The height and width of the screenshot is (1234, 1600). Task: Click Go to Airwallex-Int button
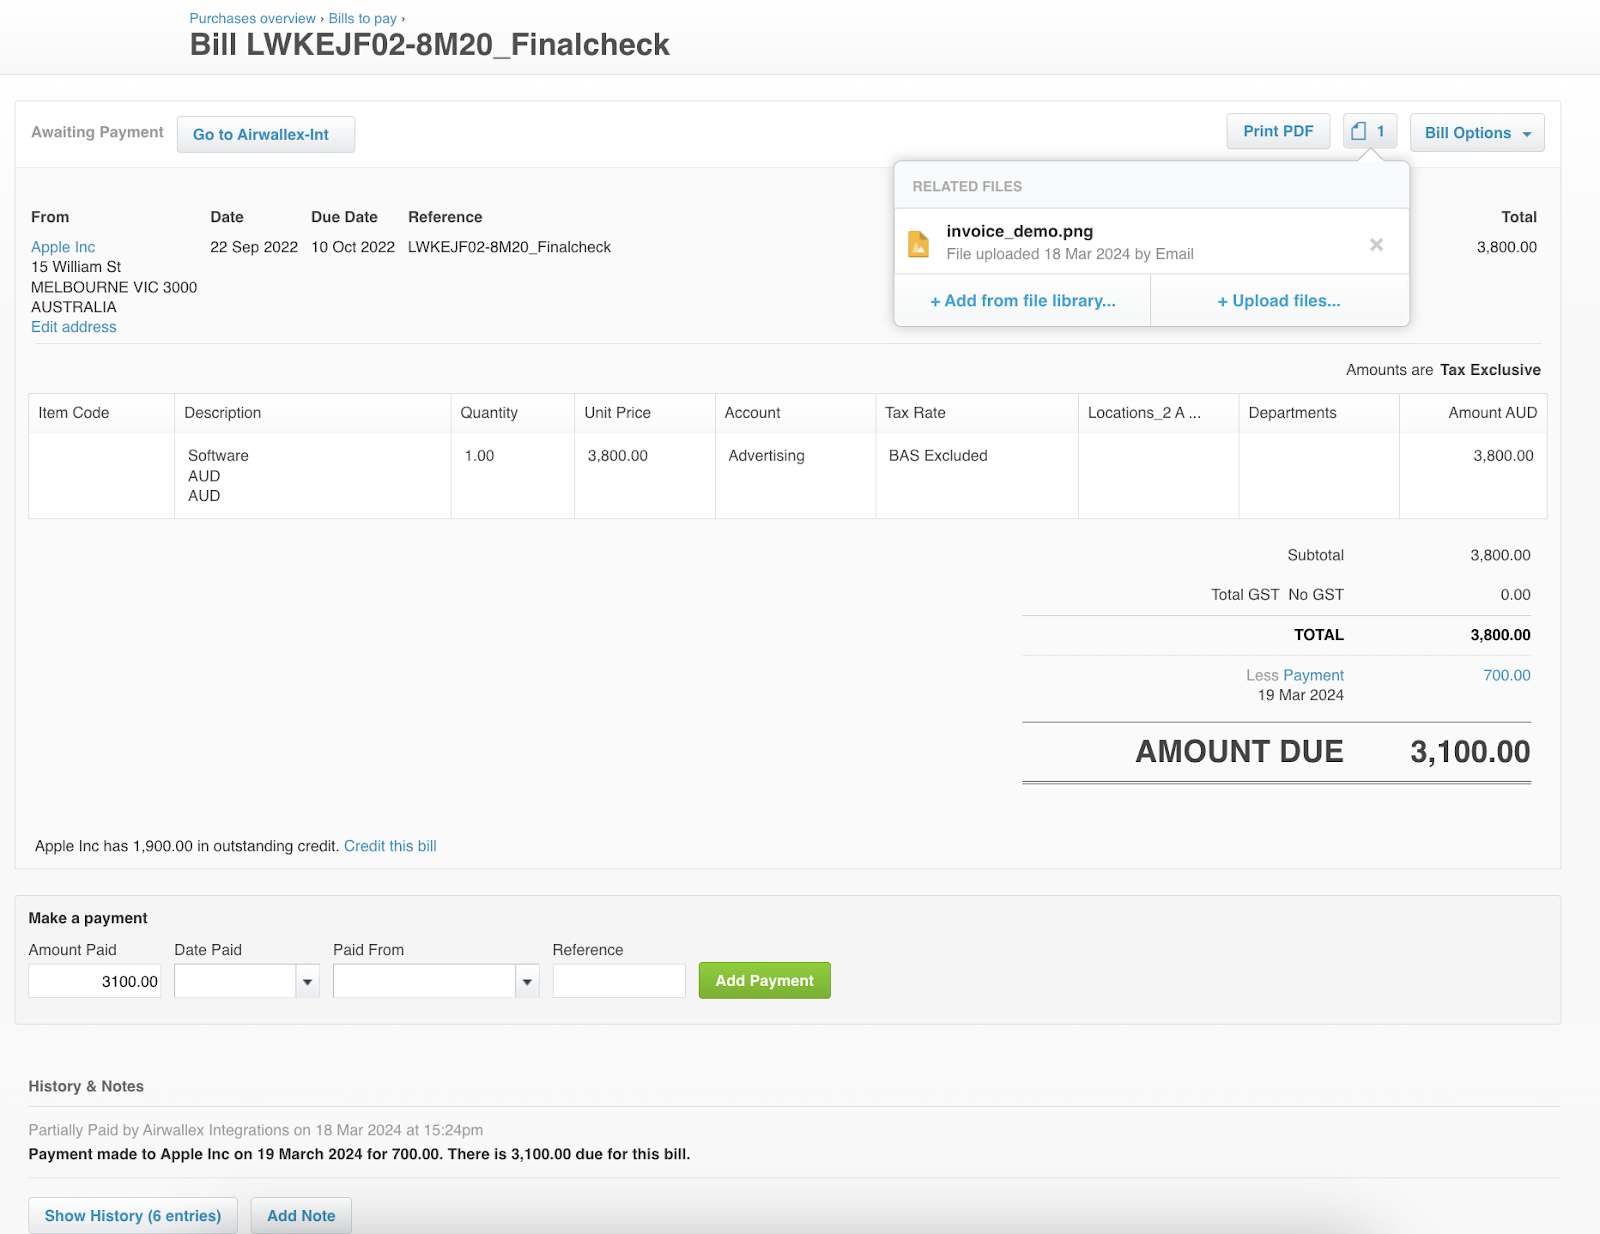pos(265,135)
